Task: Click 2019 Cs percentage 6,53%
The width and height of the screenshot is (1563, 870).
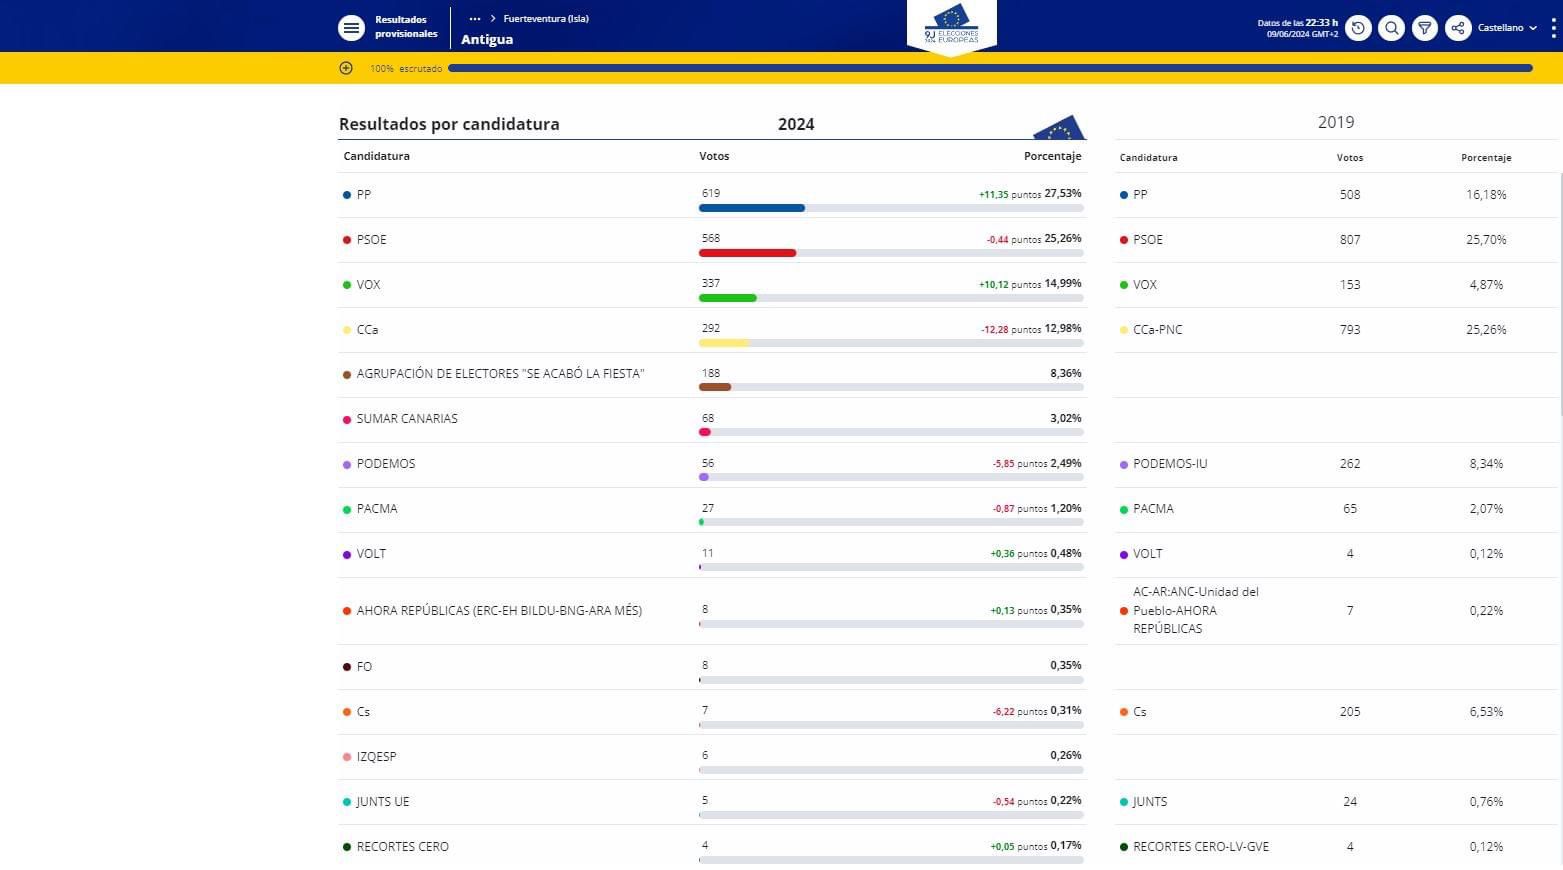Action: point(1486,712)
